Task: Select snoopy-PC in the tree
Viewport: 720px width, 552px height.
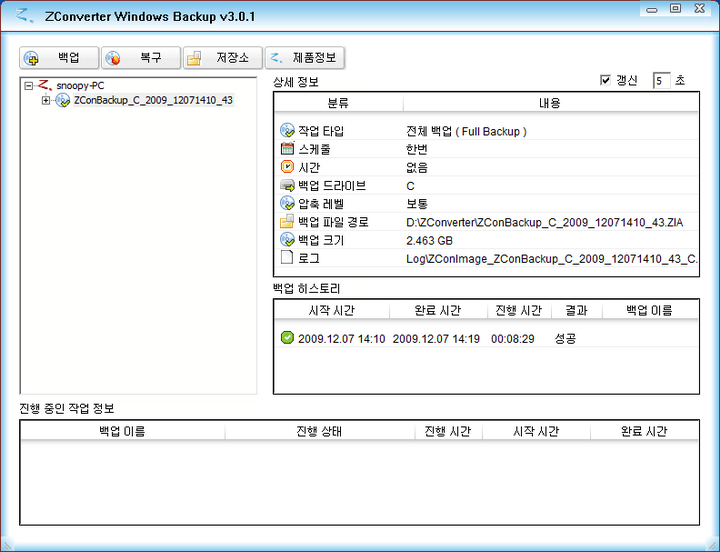Action: pyautogui.click(x=80, y=86)
